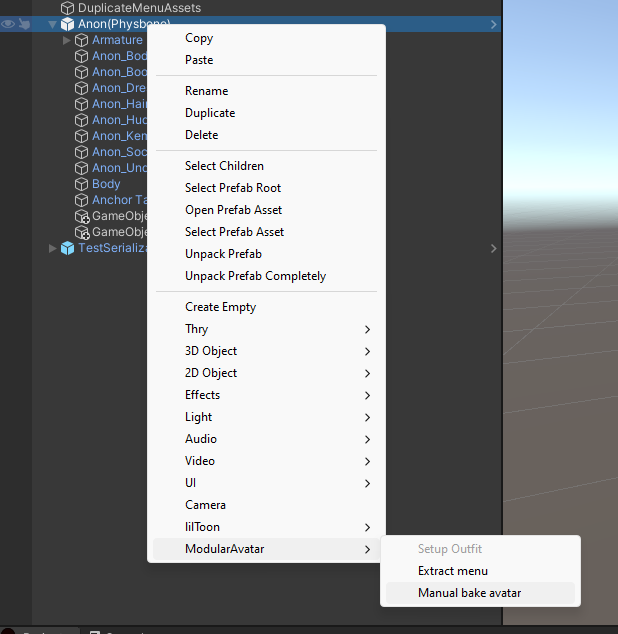Open the Effects submenu
The height and width of the screenshot is (634, 618).
(x=266, y=395)
